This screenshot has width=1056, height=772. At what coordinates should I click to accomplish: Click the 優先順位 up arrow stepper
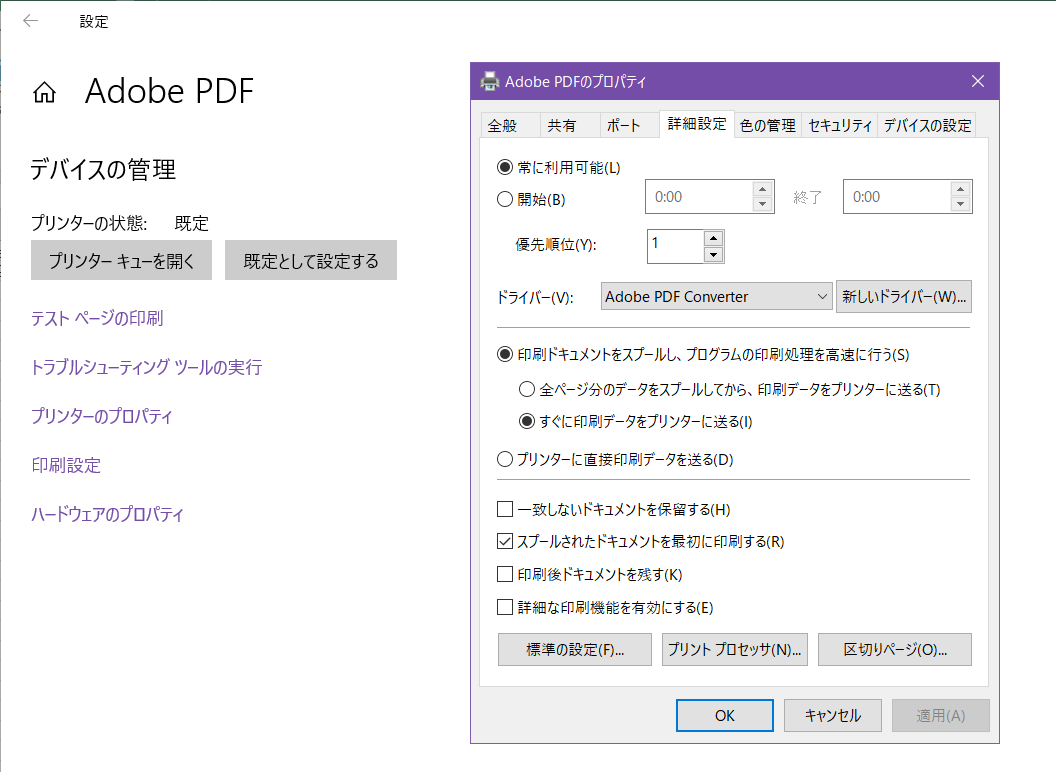pyautogui.click(x=712, y=240)
